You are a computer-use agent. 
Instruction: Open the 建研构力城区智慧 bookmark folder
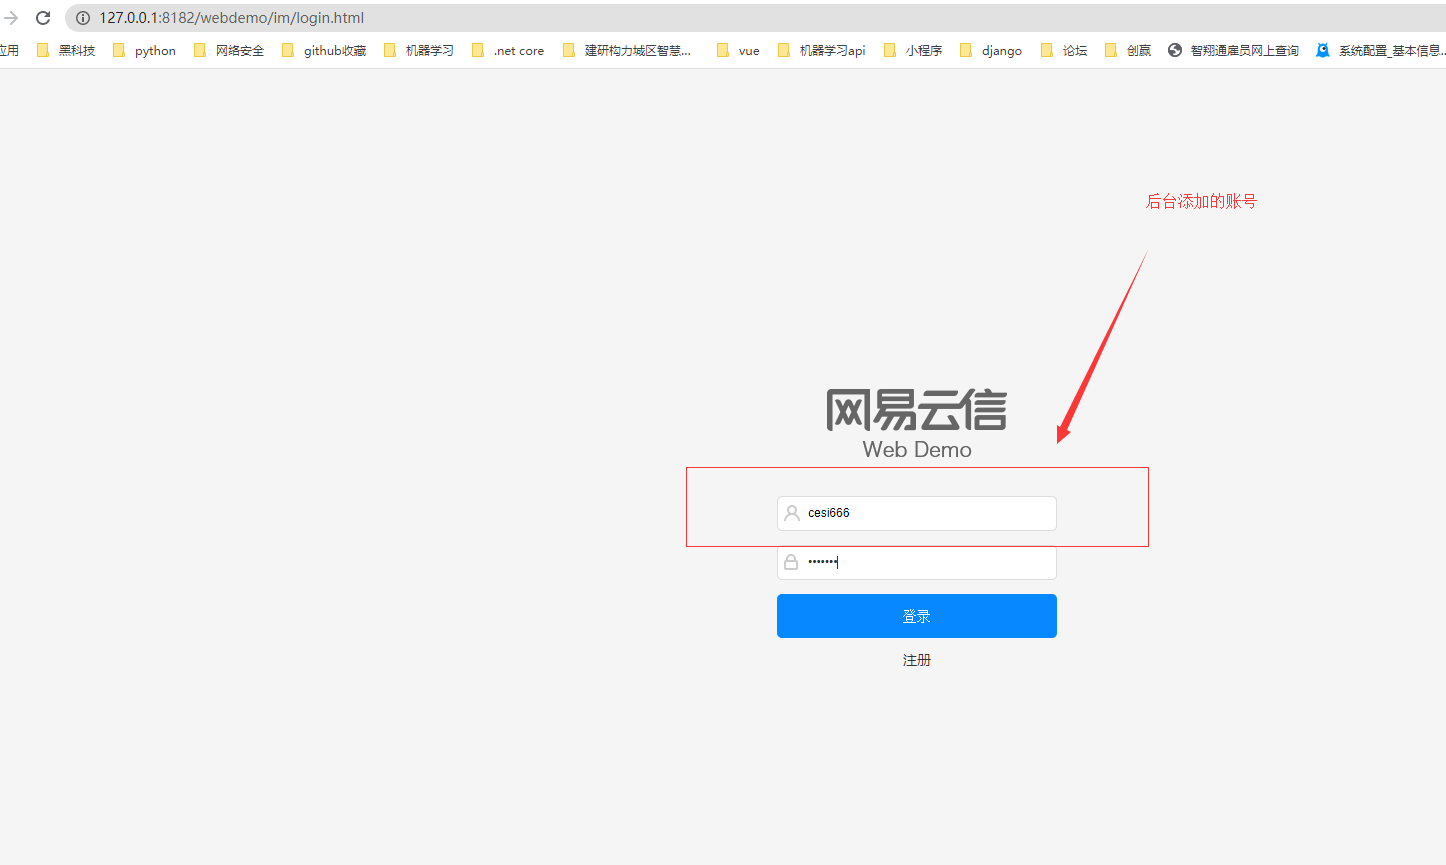tap(627, 50)
